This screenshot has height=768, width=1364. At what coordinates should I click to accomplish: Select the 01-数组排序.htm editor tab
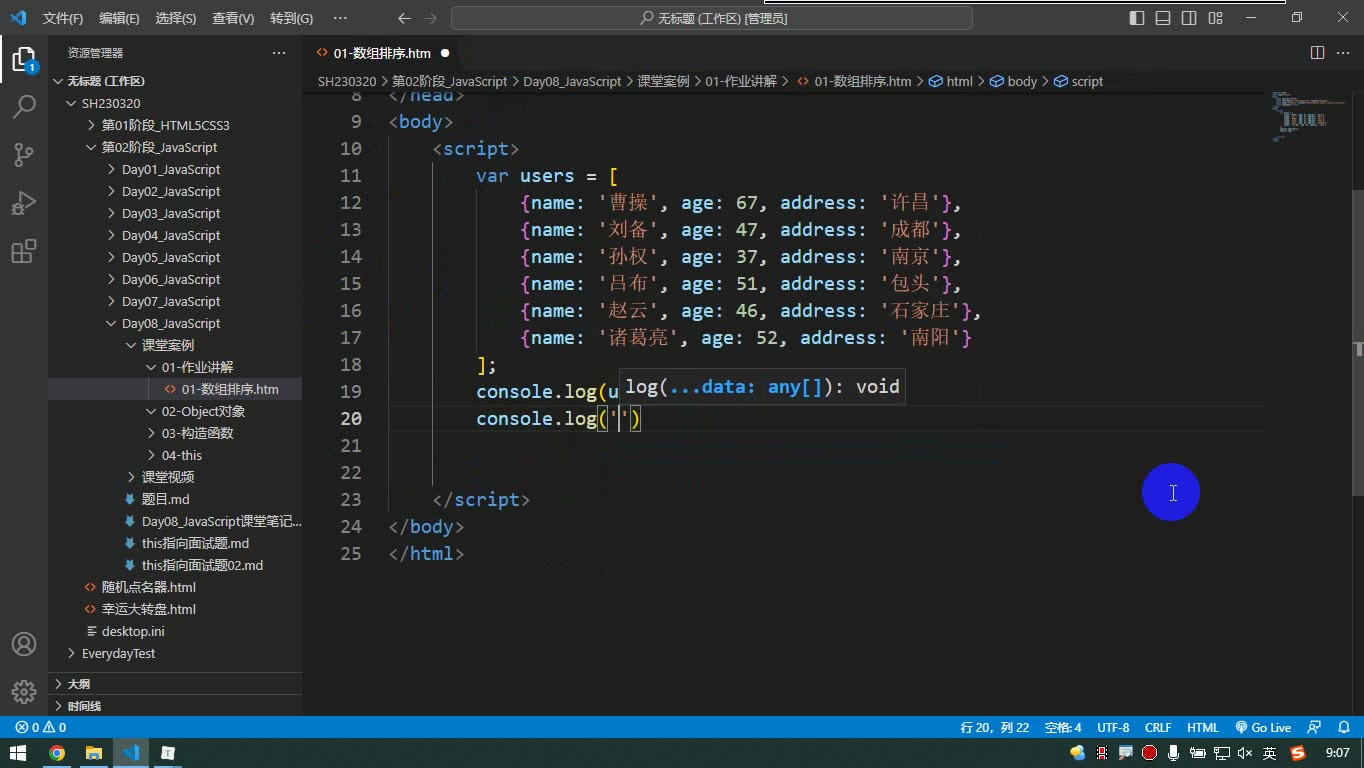click(381, 53)
